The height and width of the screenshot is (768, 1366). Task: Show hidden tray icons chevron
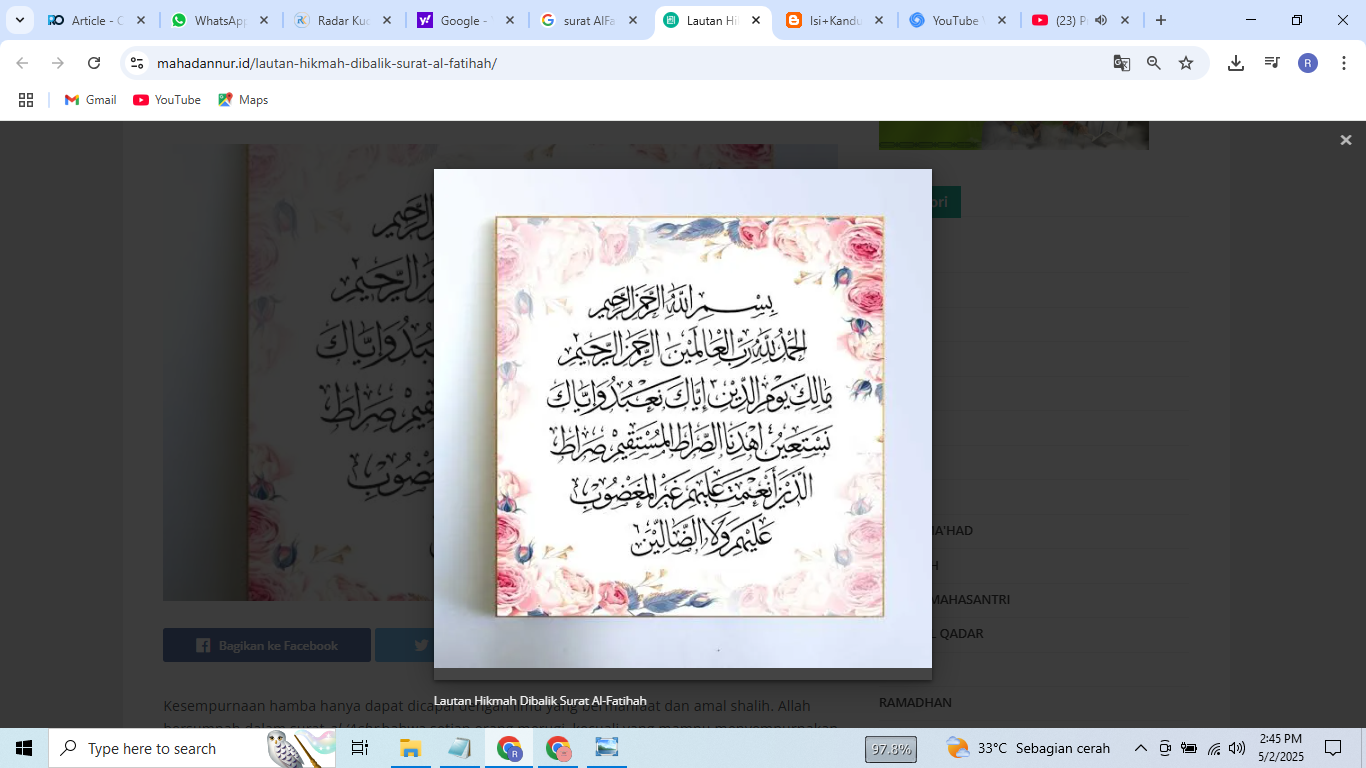pos(1140,748)
